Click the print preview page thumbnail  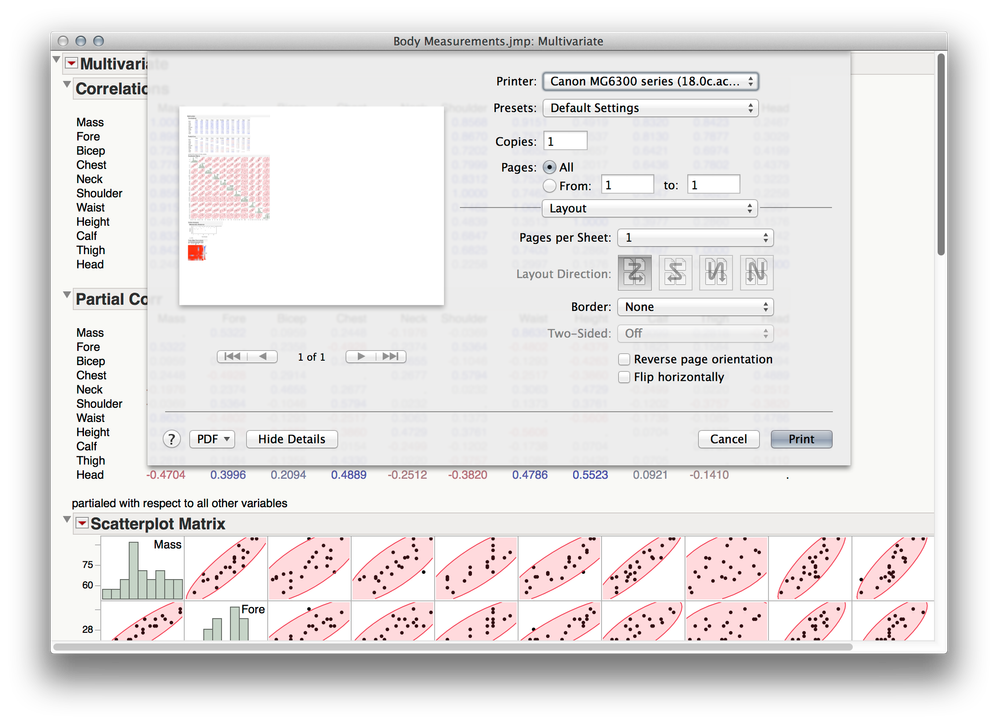[311, 206]
